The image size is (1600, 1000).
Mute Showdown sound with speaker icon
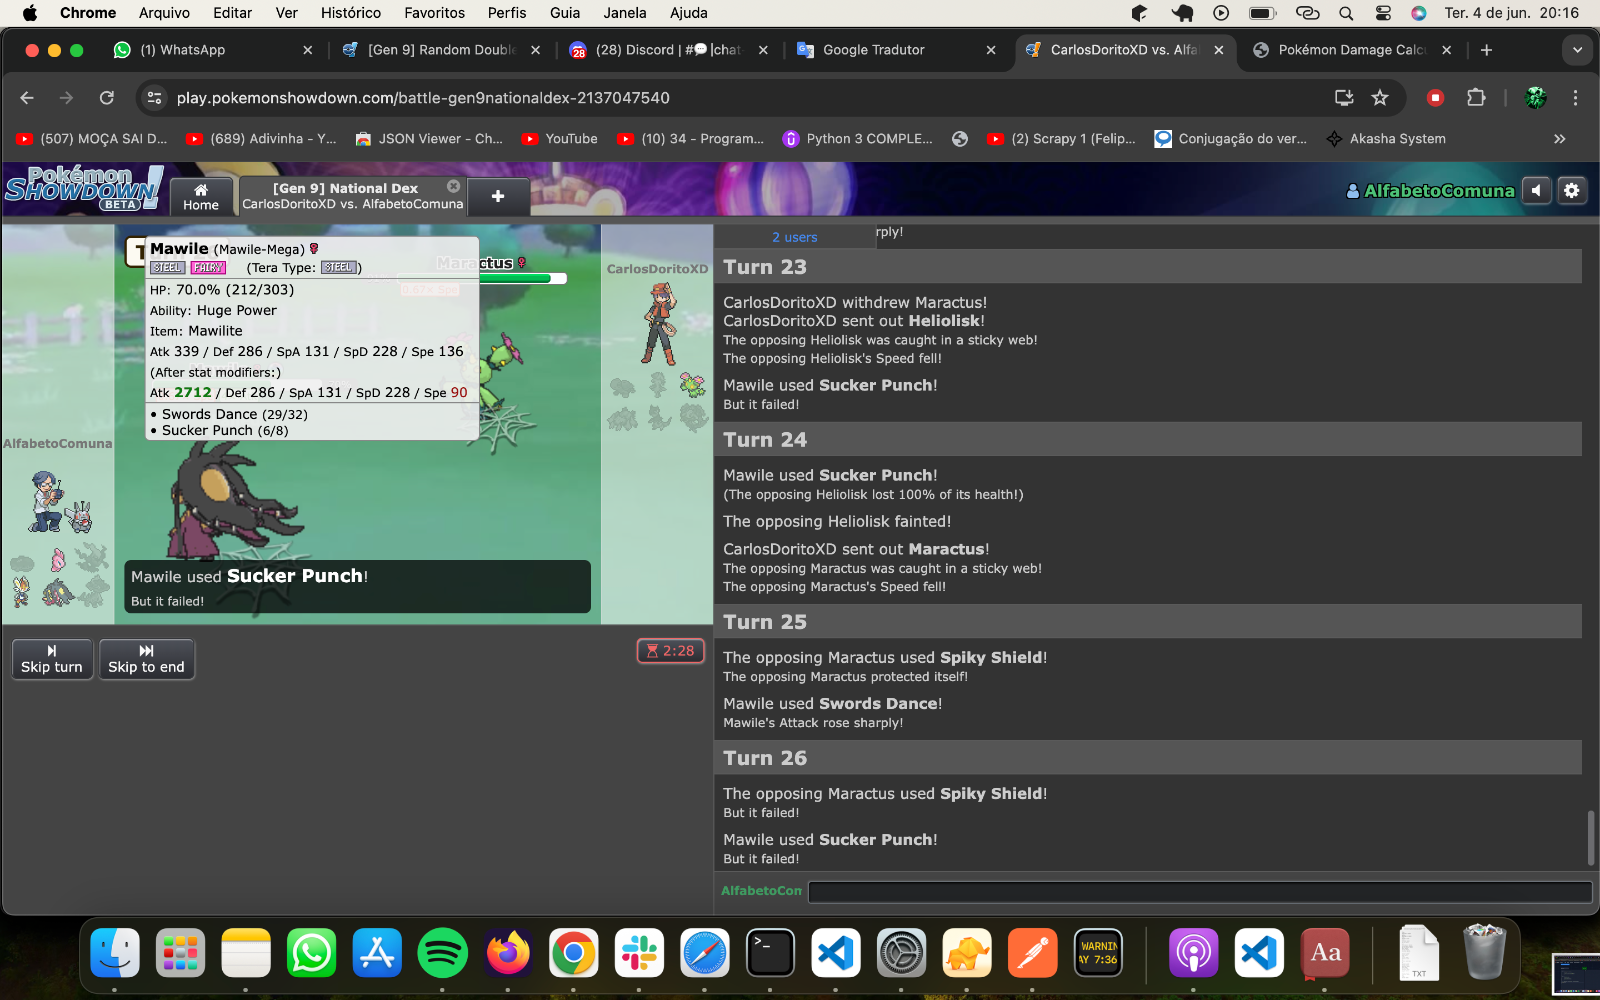click(x=1536, y=190)
